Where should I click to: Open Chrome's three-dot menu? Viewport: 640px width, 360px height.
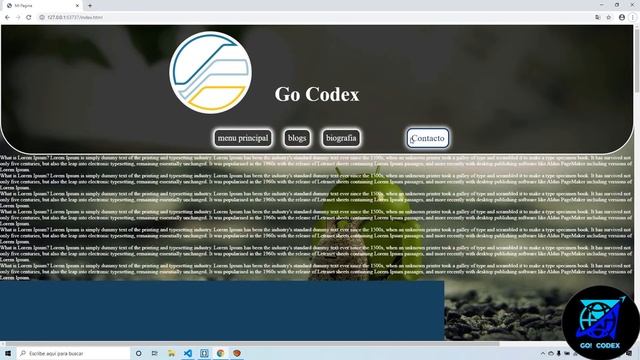tap(633, 18)
